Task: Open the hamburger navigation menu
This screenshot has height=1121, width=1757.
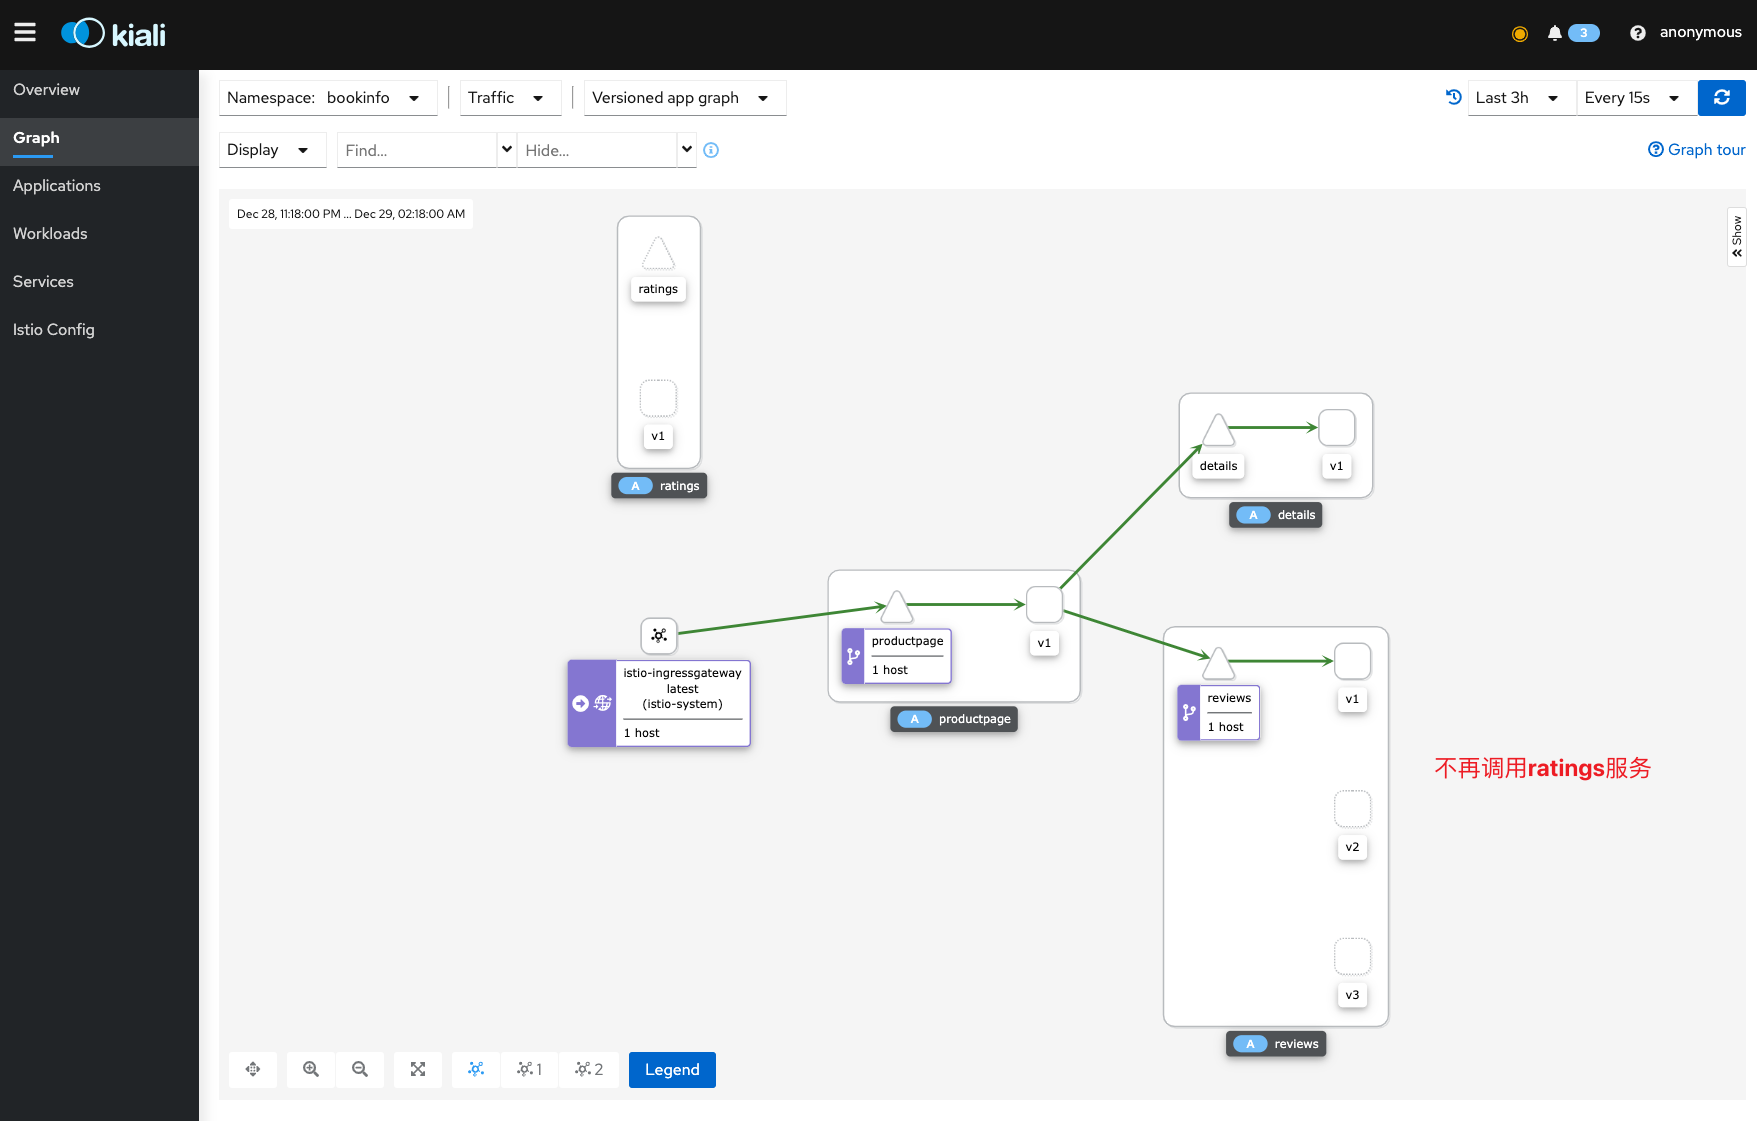Action: (25, 33)
